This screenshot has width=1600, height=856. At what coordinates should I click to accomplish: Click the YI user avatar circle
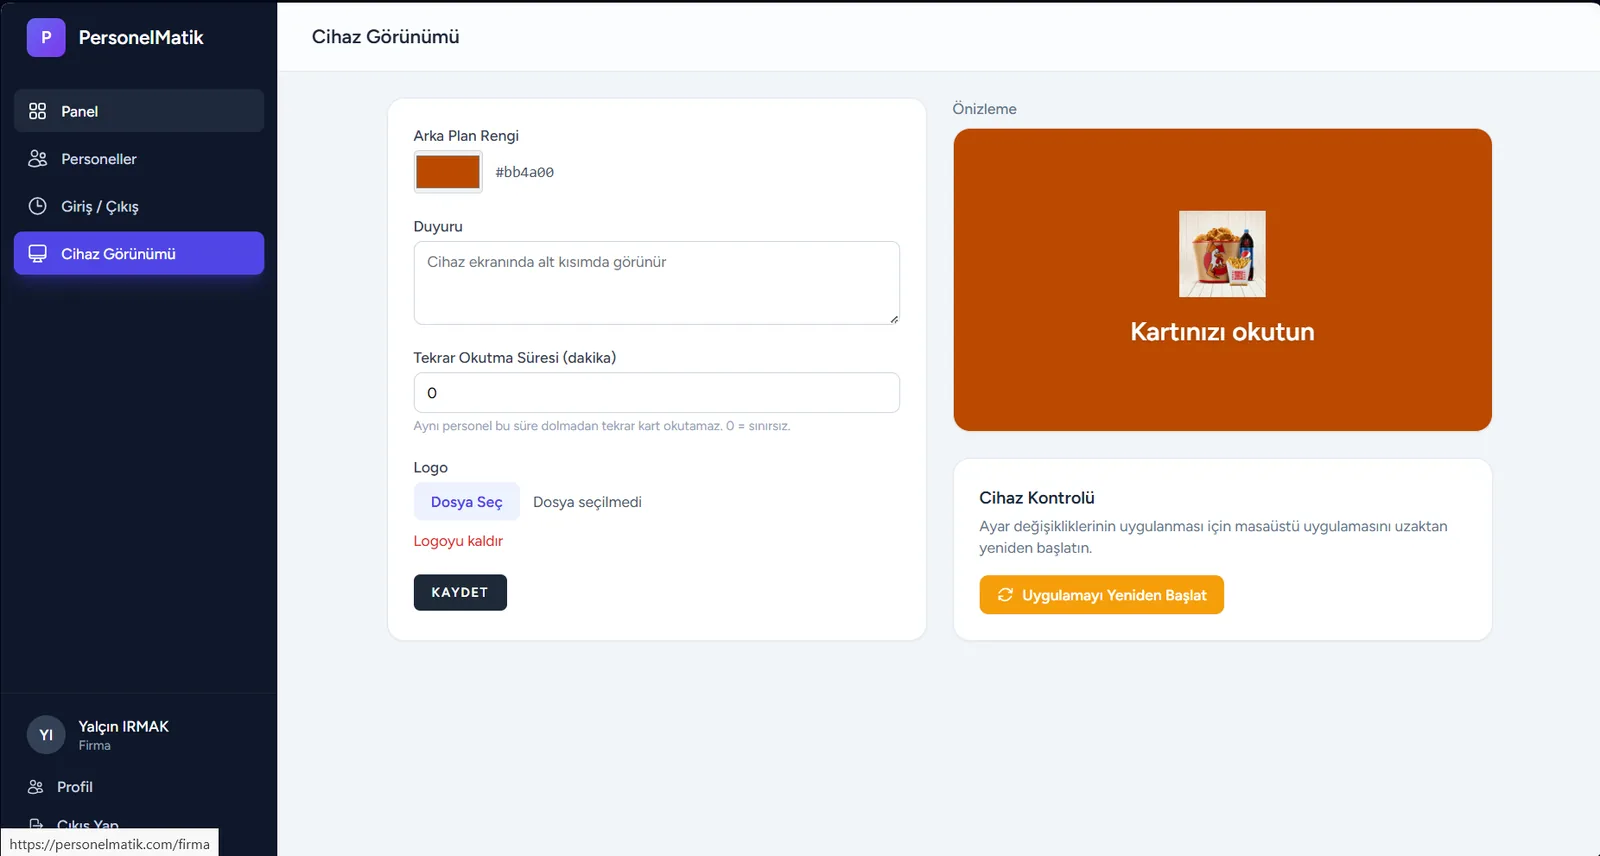point(46,735)
